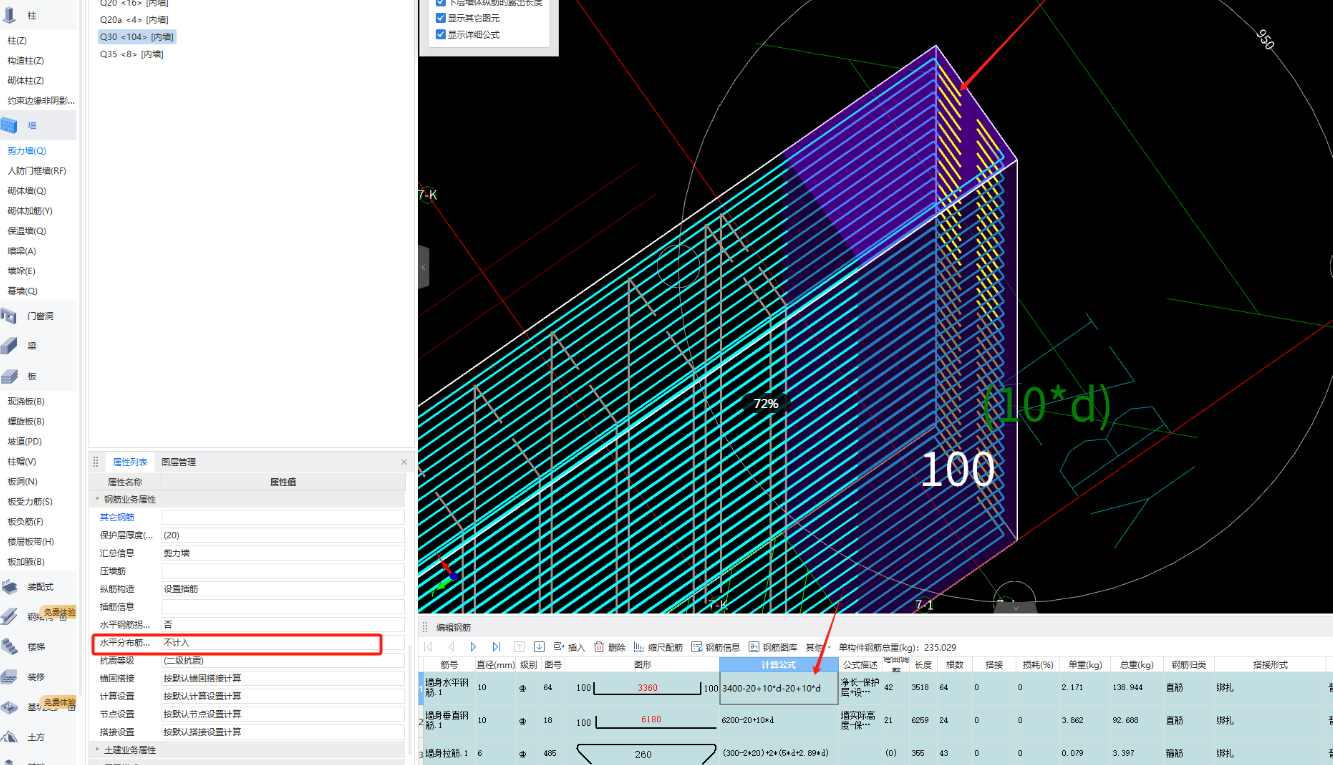Open the 墙 (wall) category icon
The width and height of the screenshot is (1333, 765).
[10, 125]
